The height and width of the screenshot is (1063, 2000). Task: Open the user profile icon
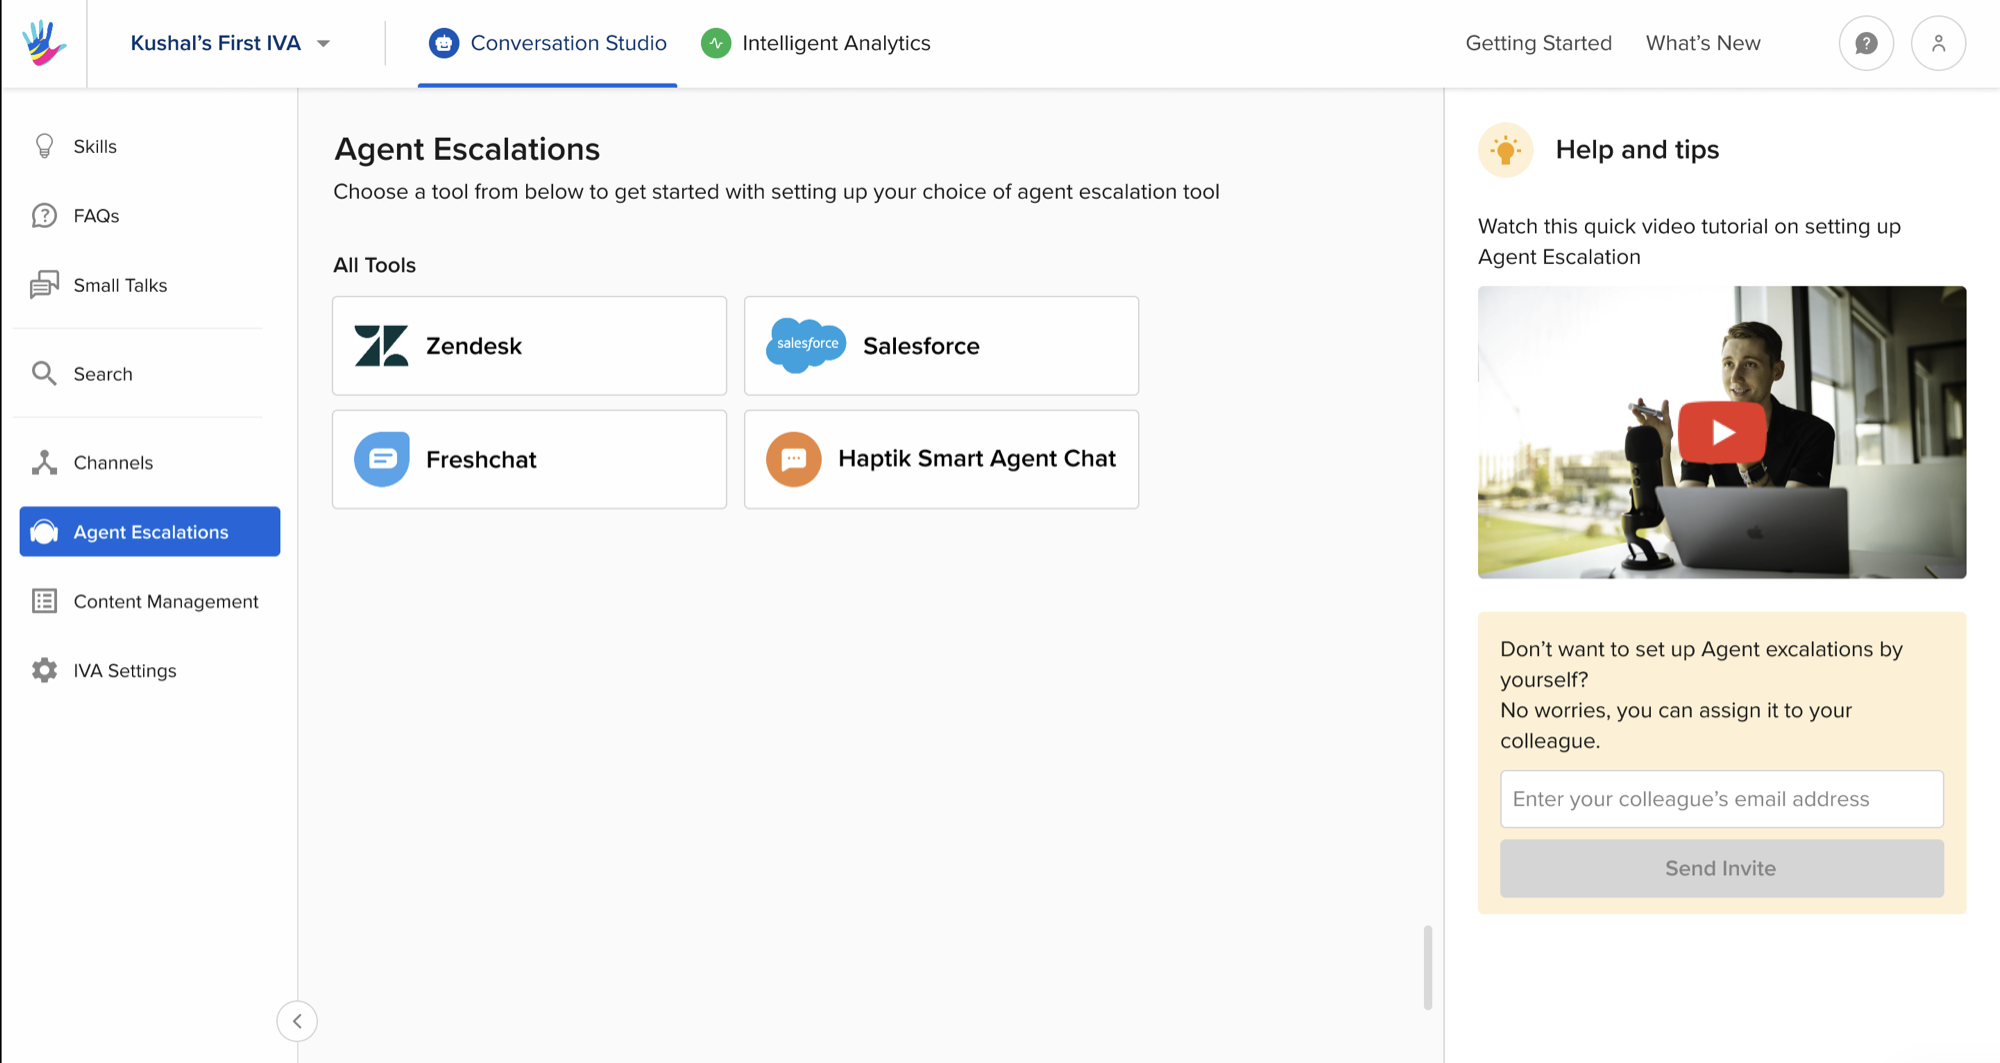pos(1938,43)
